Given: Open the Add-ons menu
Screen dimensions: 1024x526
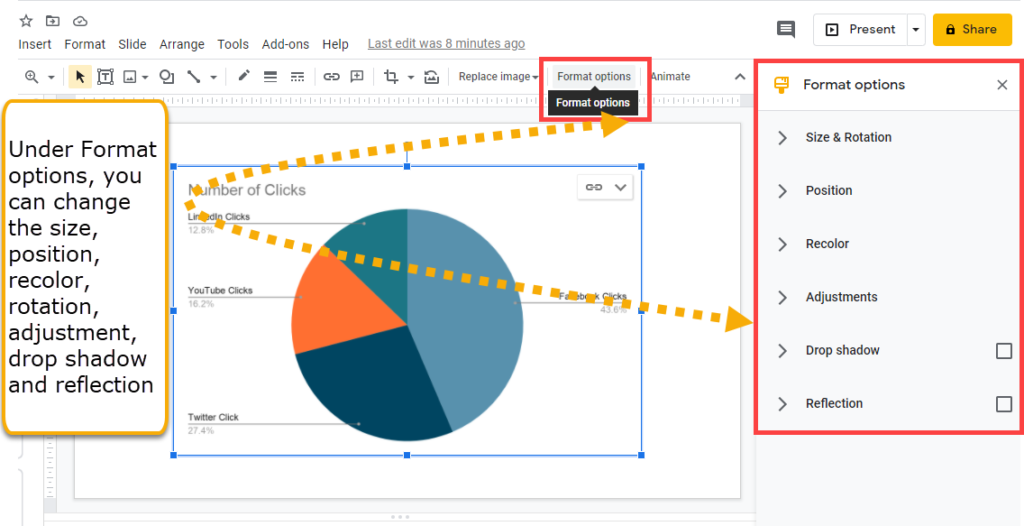Looking at the screenshot, I should (x=285, y=44).
